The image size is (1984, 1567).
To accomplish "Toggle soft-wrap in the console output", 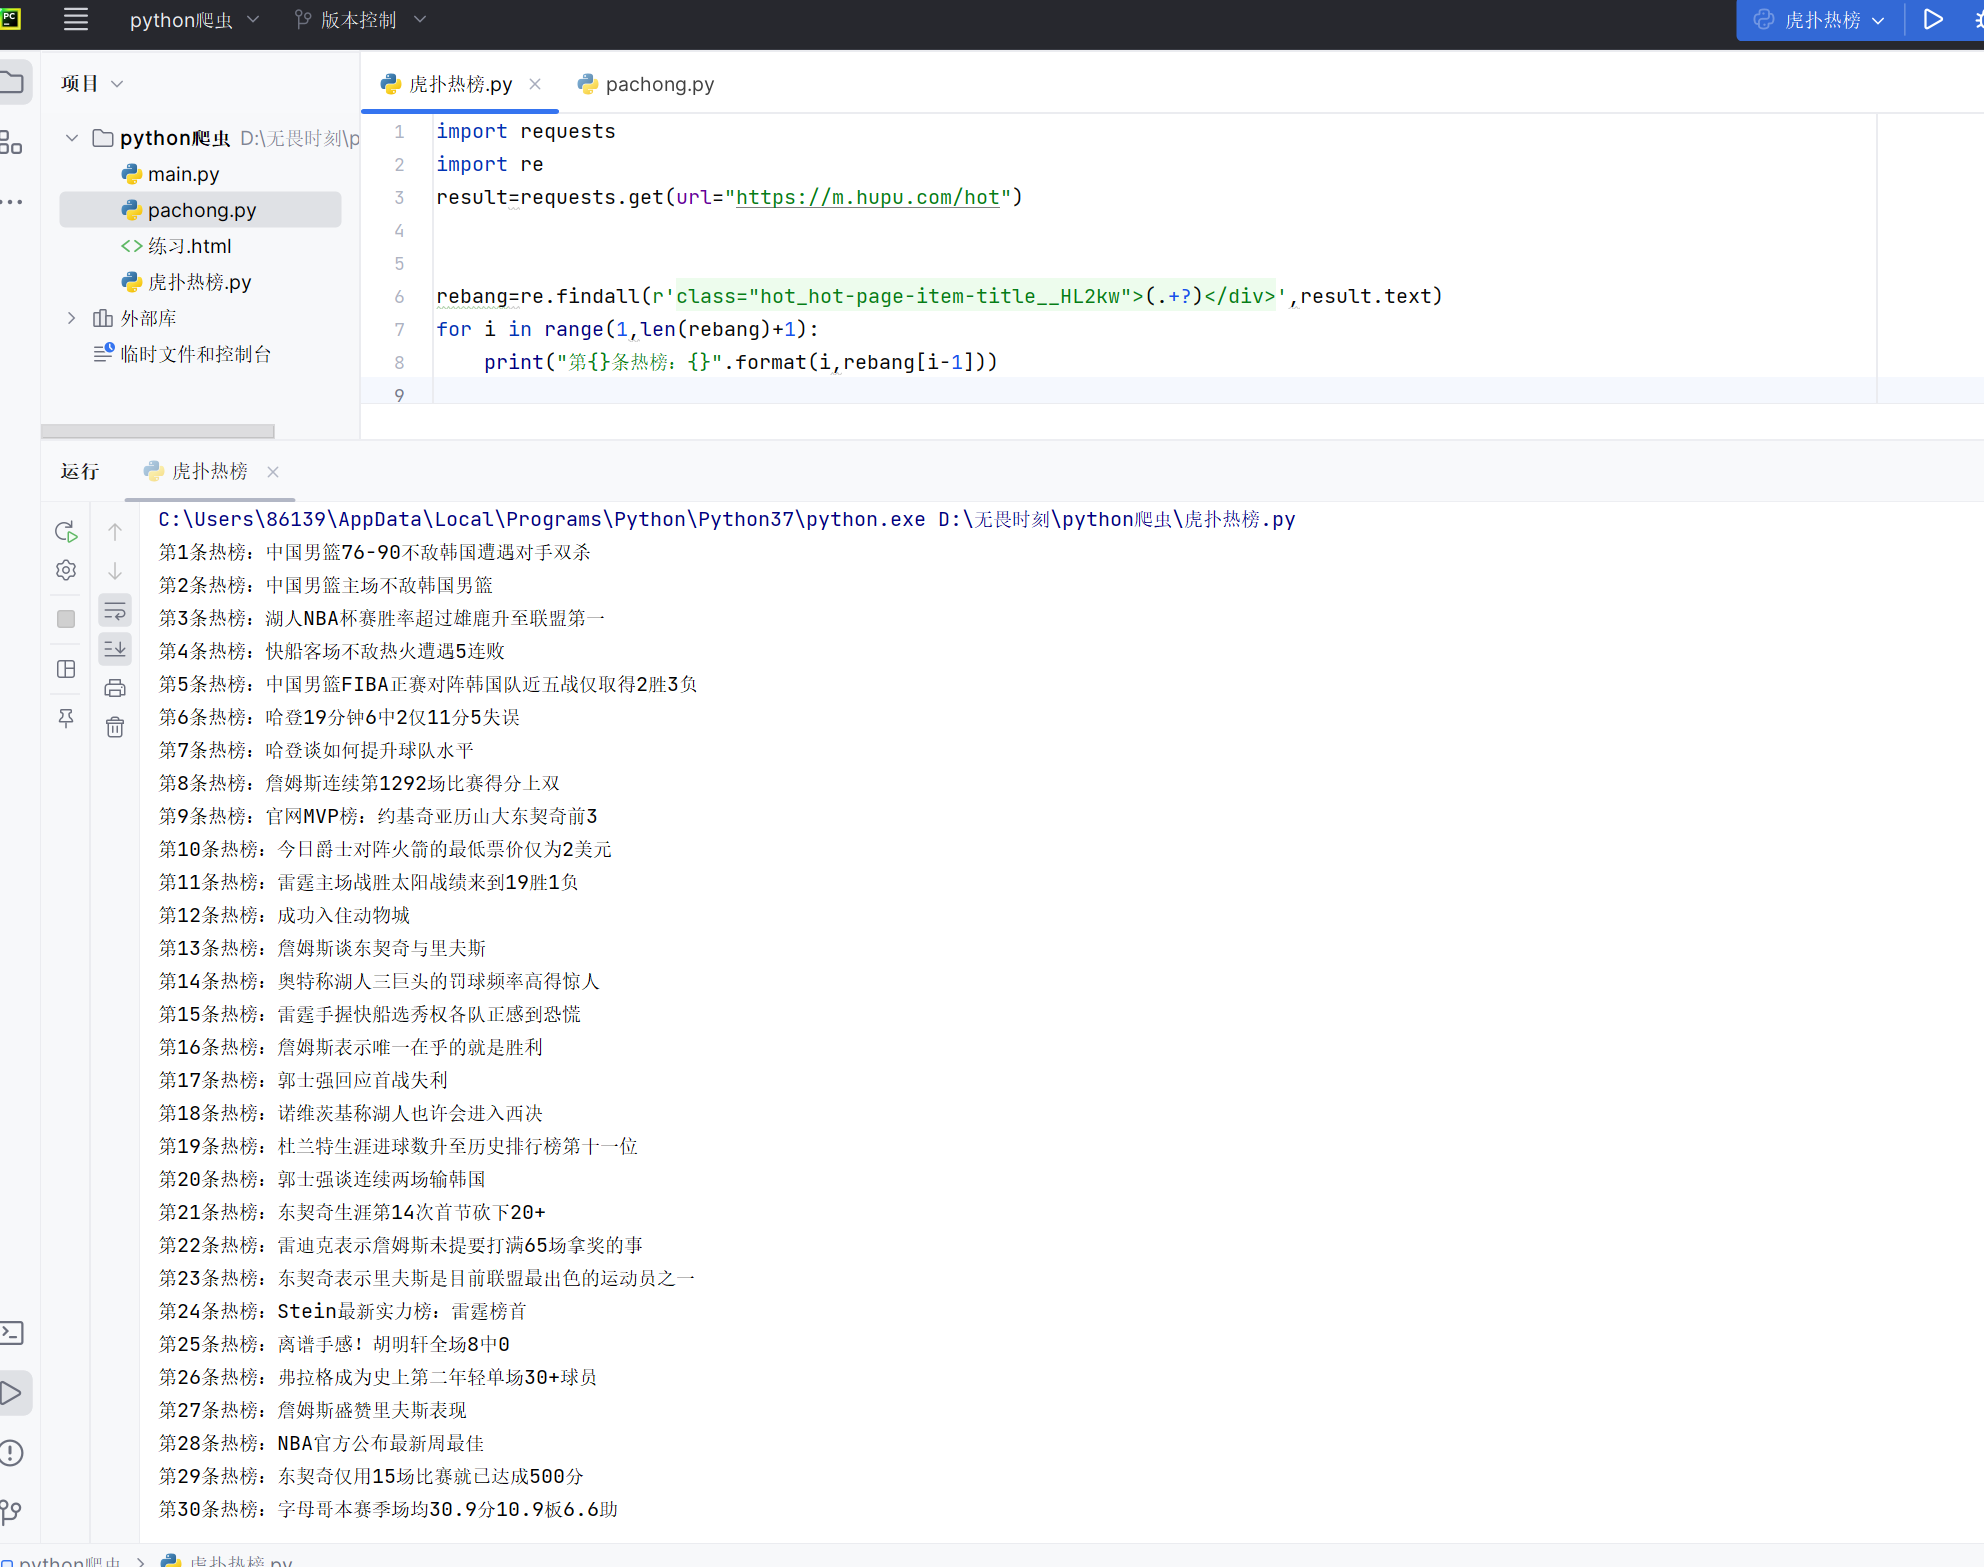I will [x=115, y=610].
